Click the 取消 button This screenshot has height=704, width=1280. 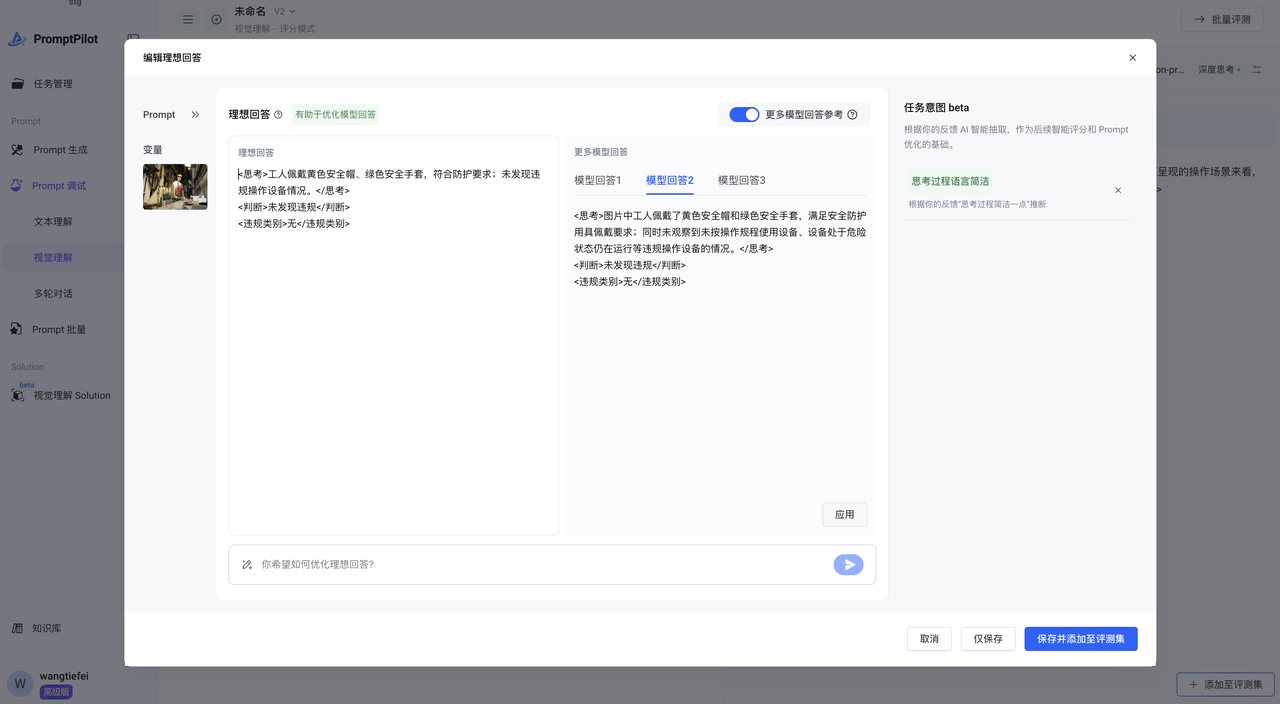pos(929,639)
